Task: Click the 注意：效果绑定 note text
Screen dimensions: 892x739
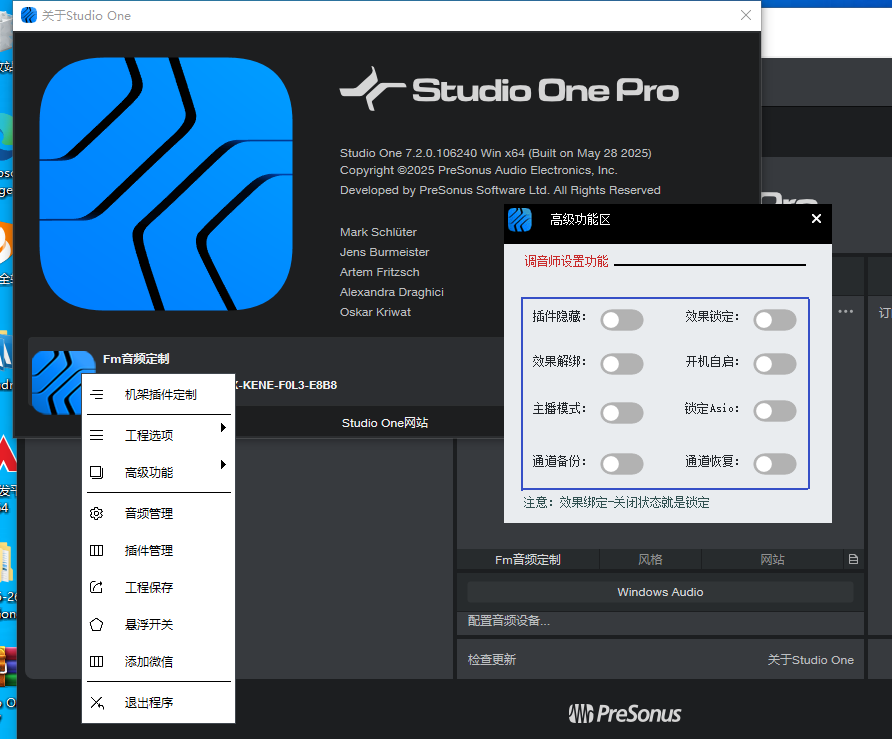Action: point(616,502)
